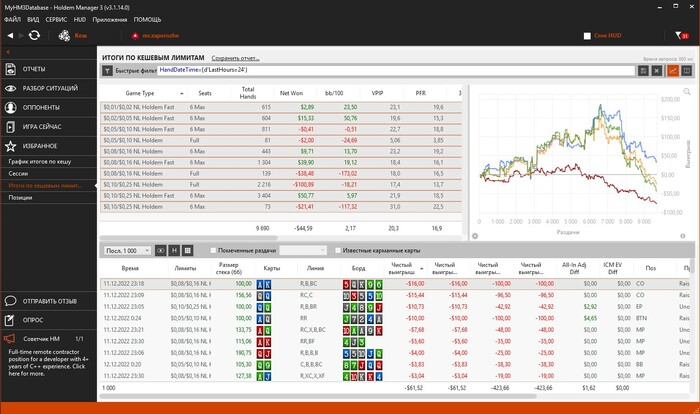Open СЕРВИС menu
Image resolution: width=700 pixels, height=414 pixels.
tap(56, 20)
